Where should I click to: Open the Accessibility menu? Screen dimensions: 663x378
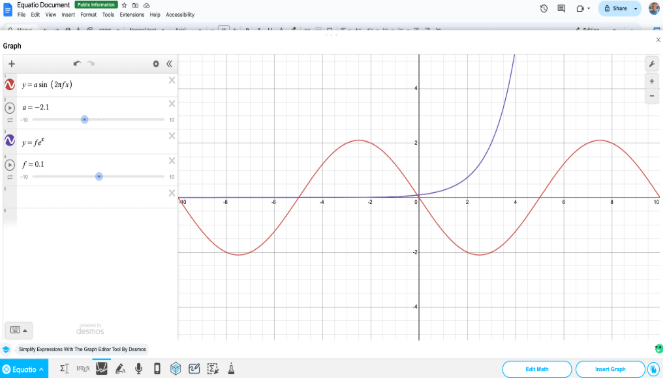[180, 15]
